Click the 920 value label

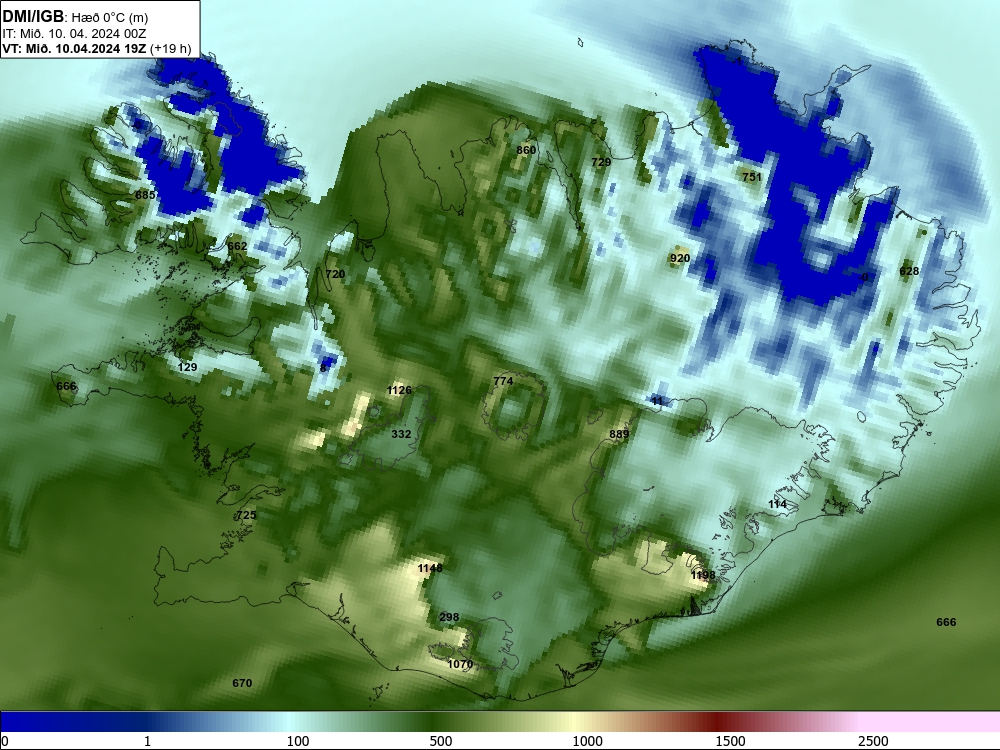click(x=680, y=258)
